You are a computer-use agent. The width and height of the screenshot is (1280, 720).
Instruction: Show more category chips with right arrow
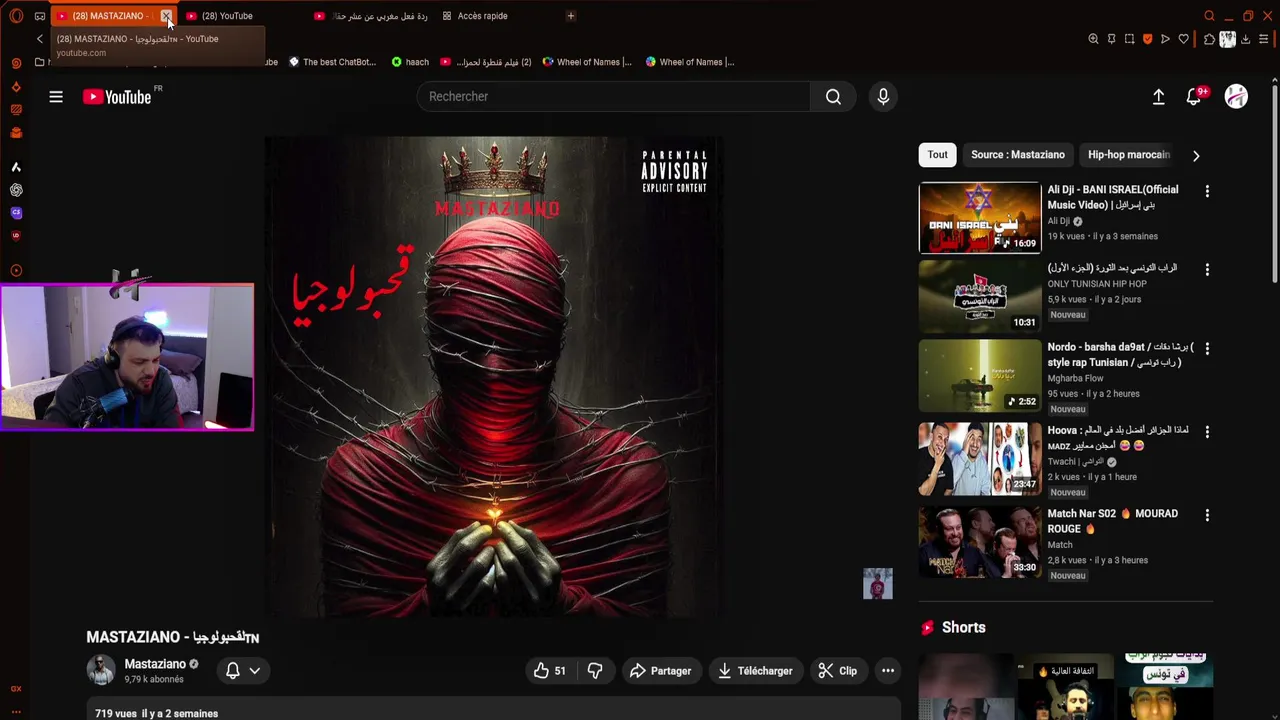(1196, 155)
